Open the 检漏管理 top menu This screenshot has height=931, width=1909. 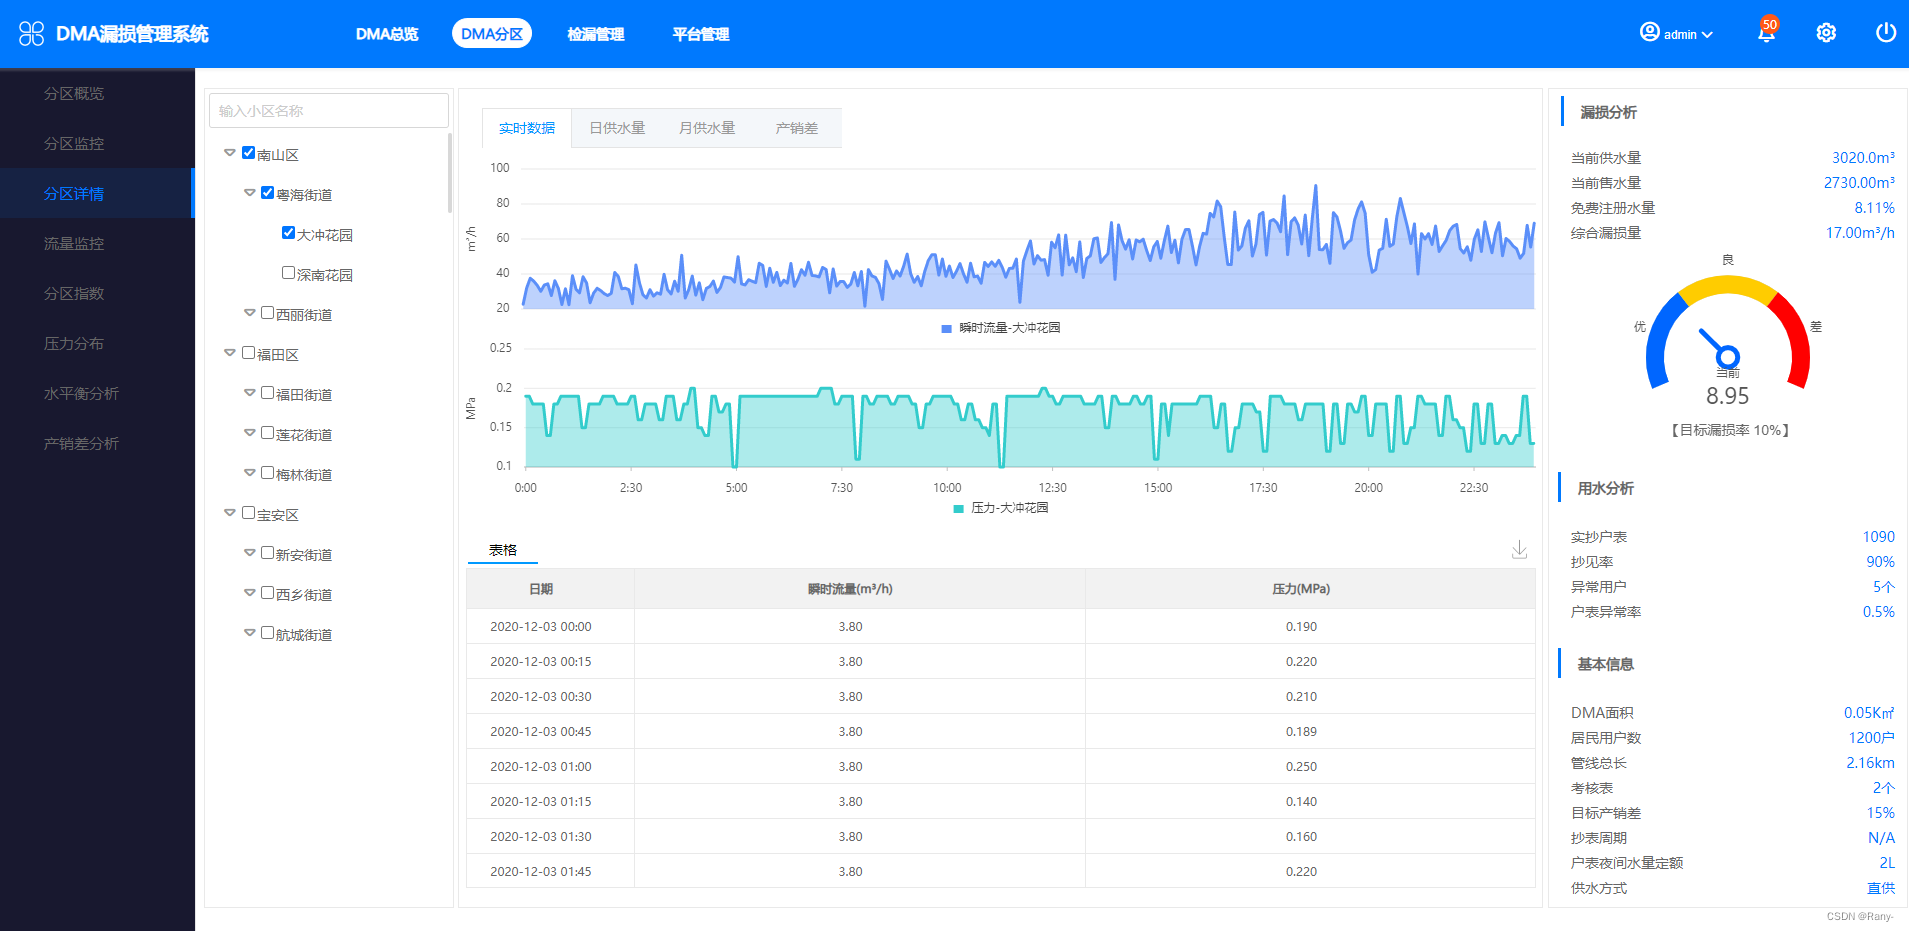[x=595, y=34]
